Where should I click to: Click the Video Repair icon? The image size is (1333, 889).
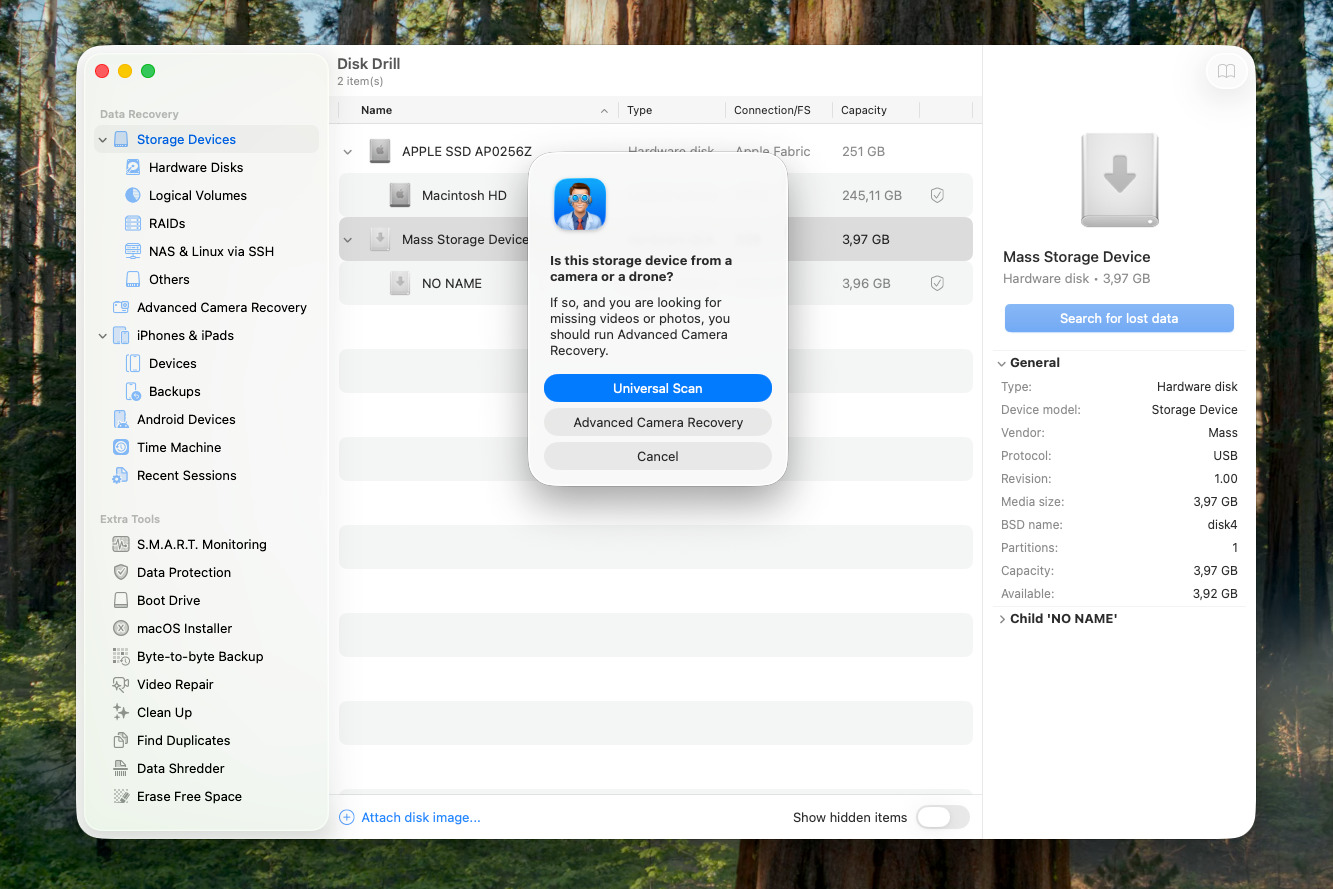point(121,684)
